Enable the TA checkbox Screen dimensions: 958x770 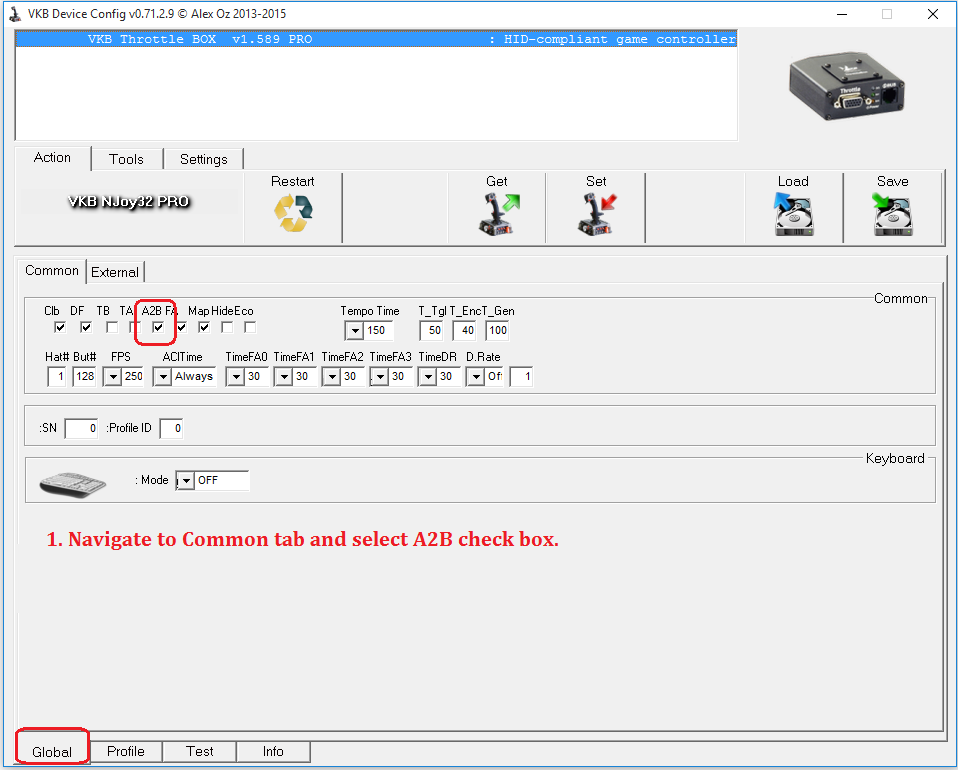pos(134,328)
